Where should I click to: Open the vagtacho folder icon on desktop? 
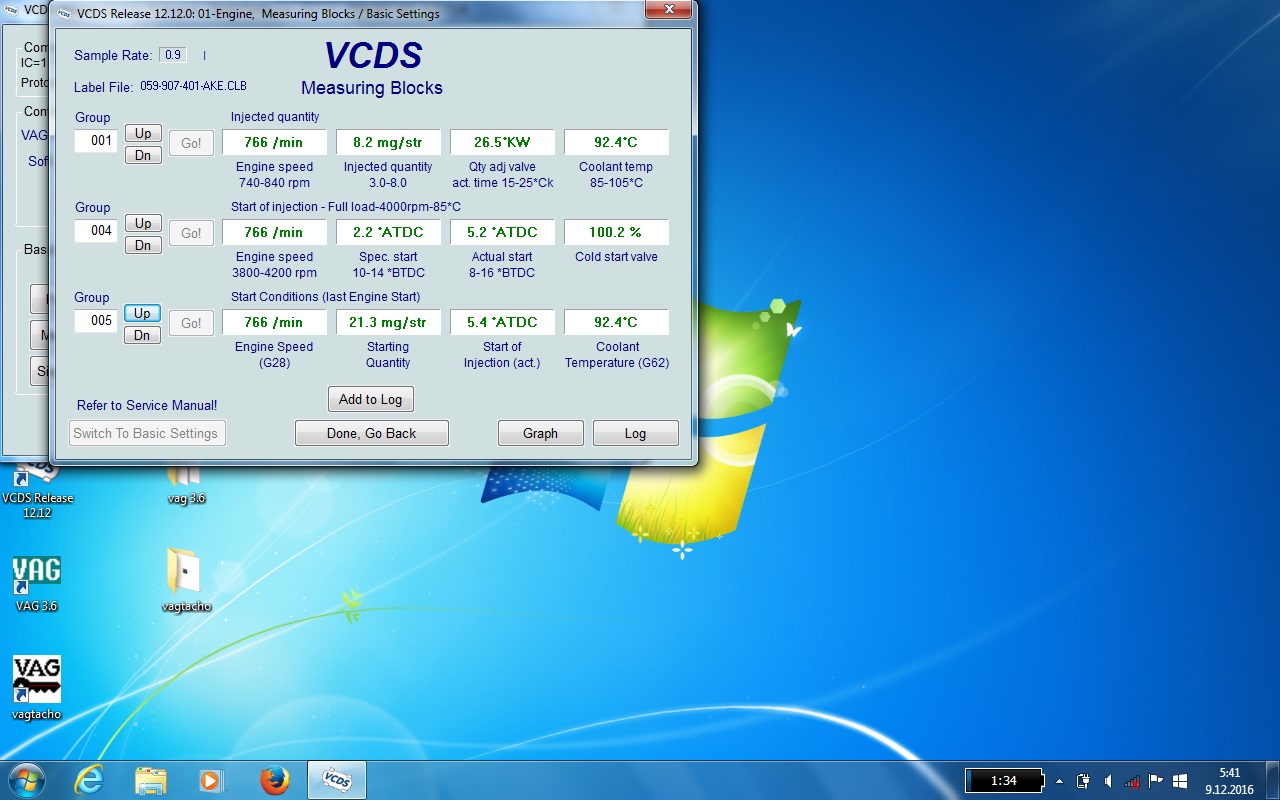186,579
